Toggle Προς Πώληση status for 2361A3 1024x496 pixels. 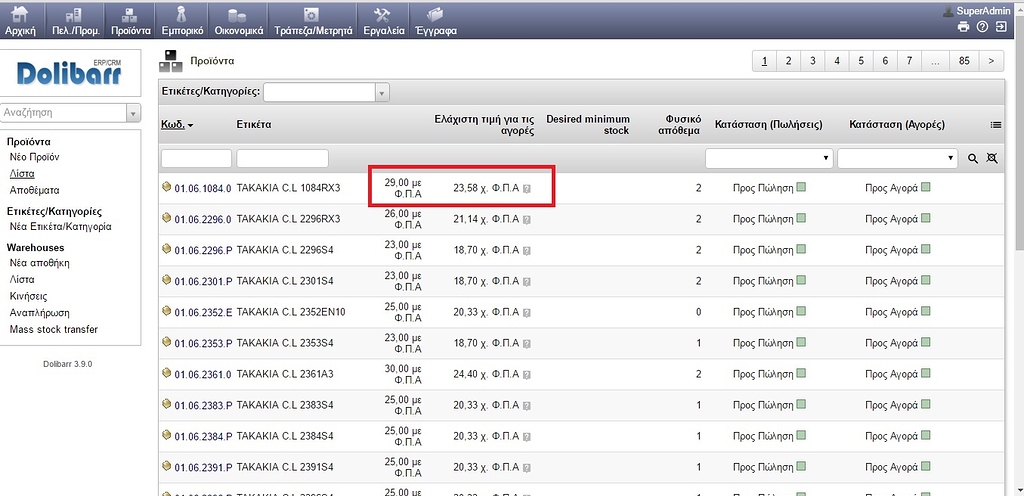coord(801,373)
